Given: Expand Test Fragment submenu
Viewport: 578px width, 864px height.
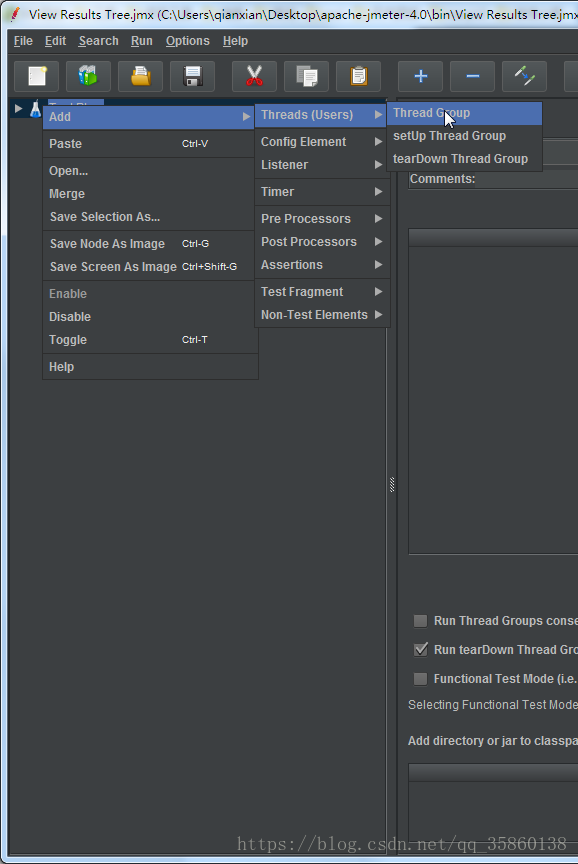Looking at the screenshot, I should pyautogui.click(x=322, y=292).
